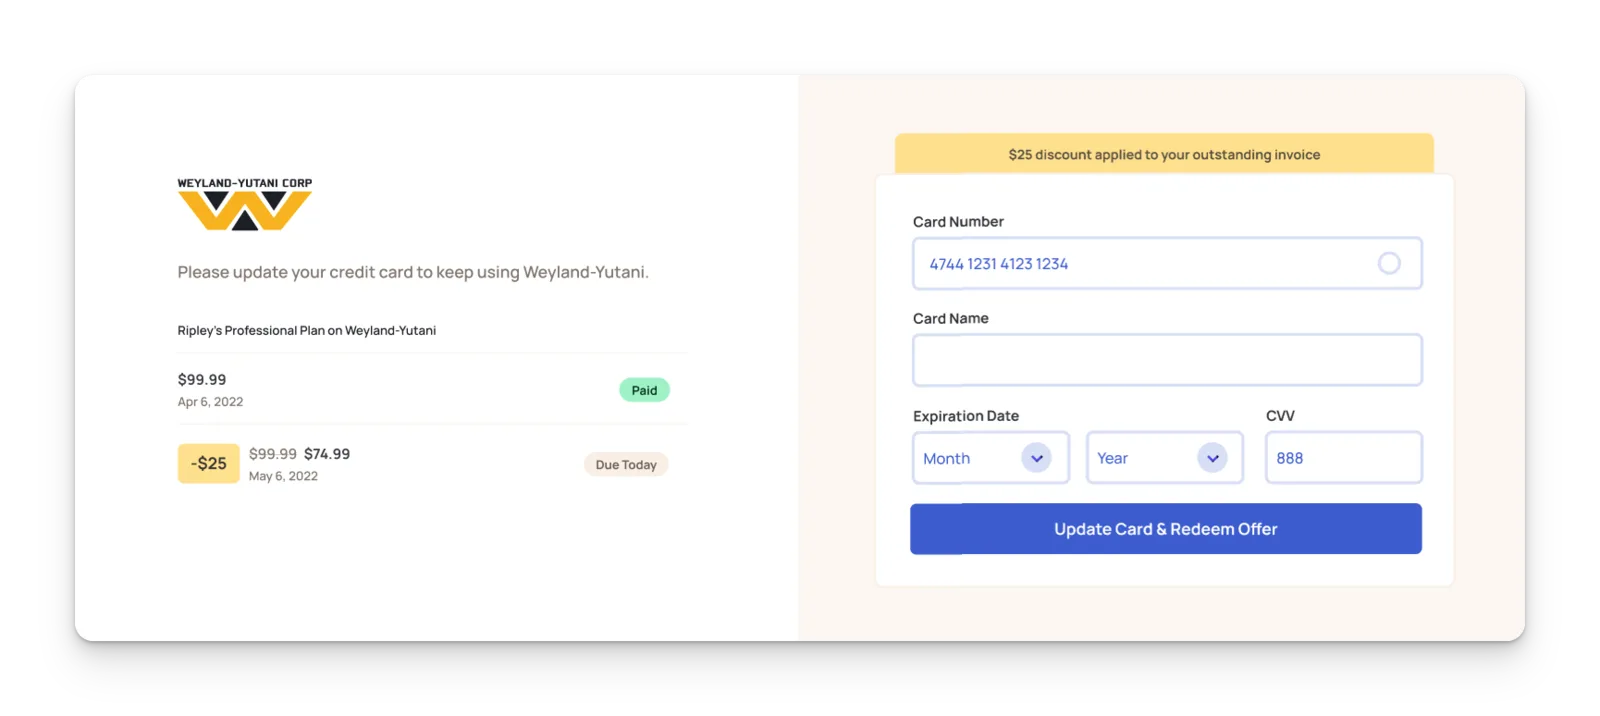The width and height of the screenshot is (1600, 716).
Task: Click Ripley's Professional Plan heading text
Action: point(307,330)
